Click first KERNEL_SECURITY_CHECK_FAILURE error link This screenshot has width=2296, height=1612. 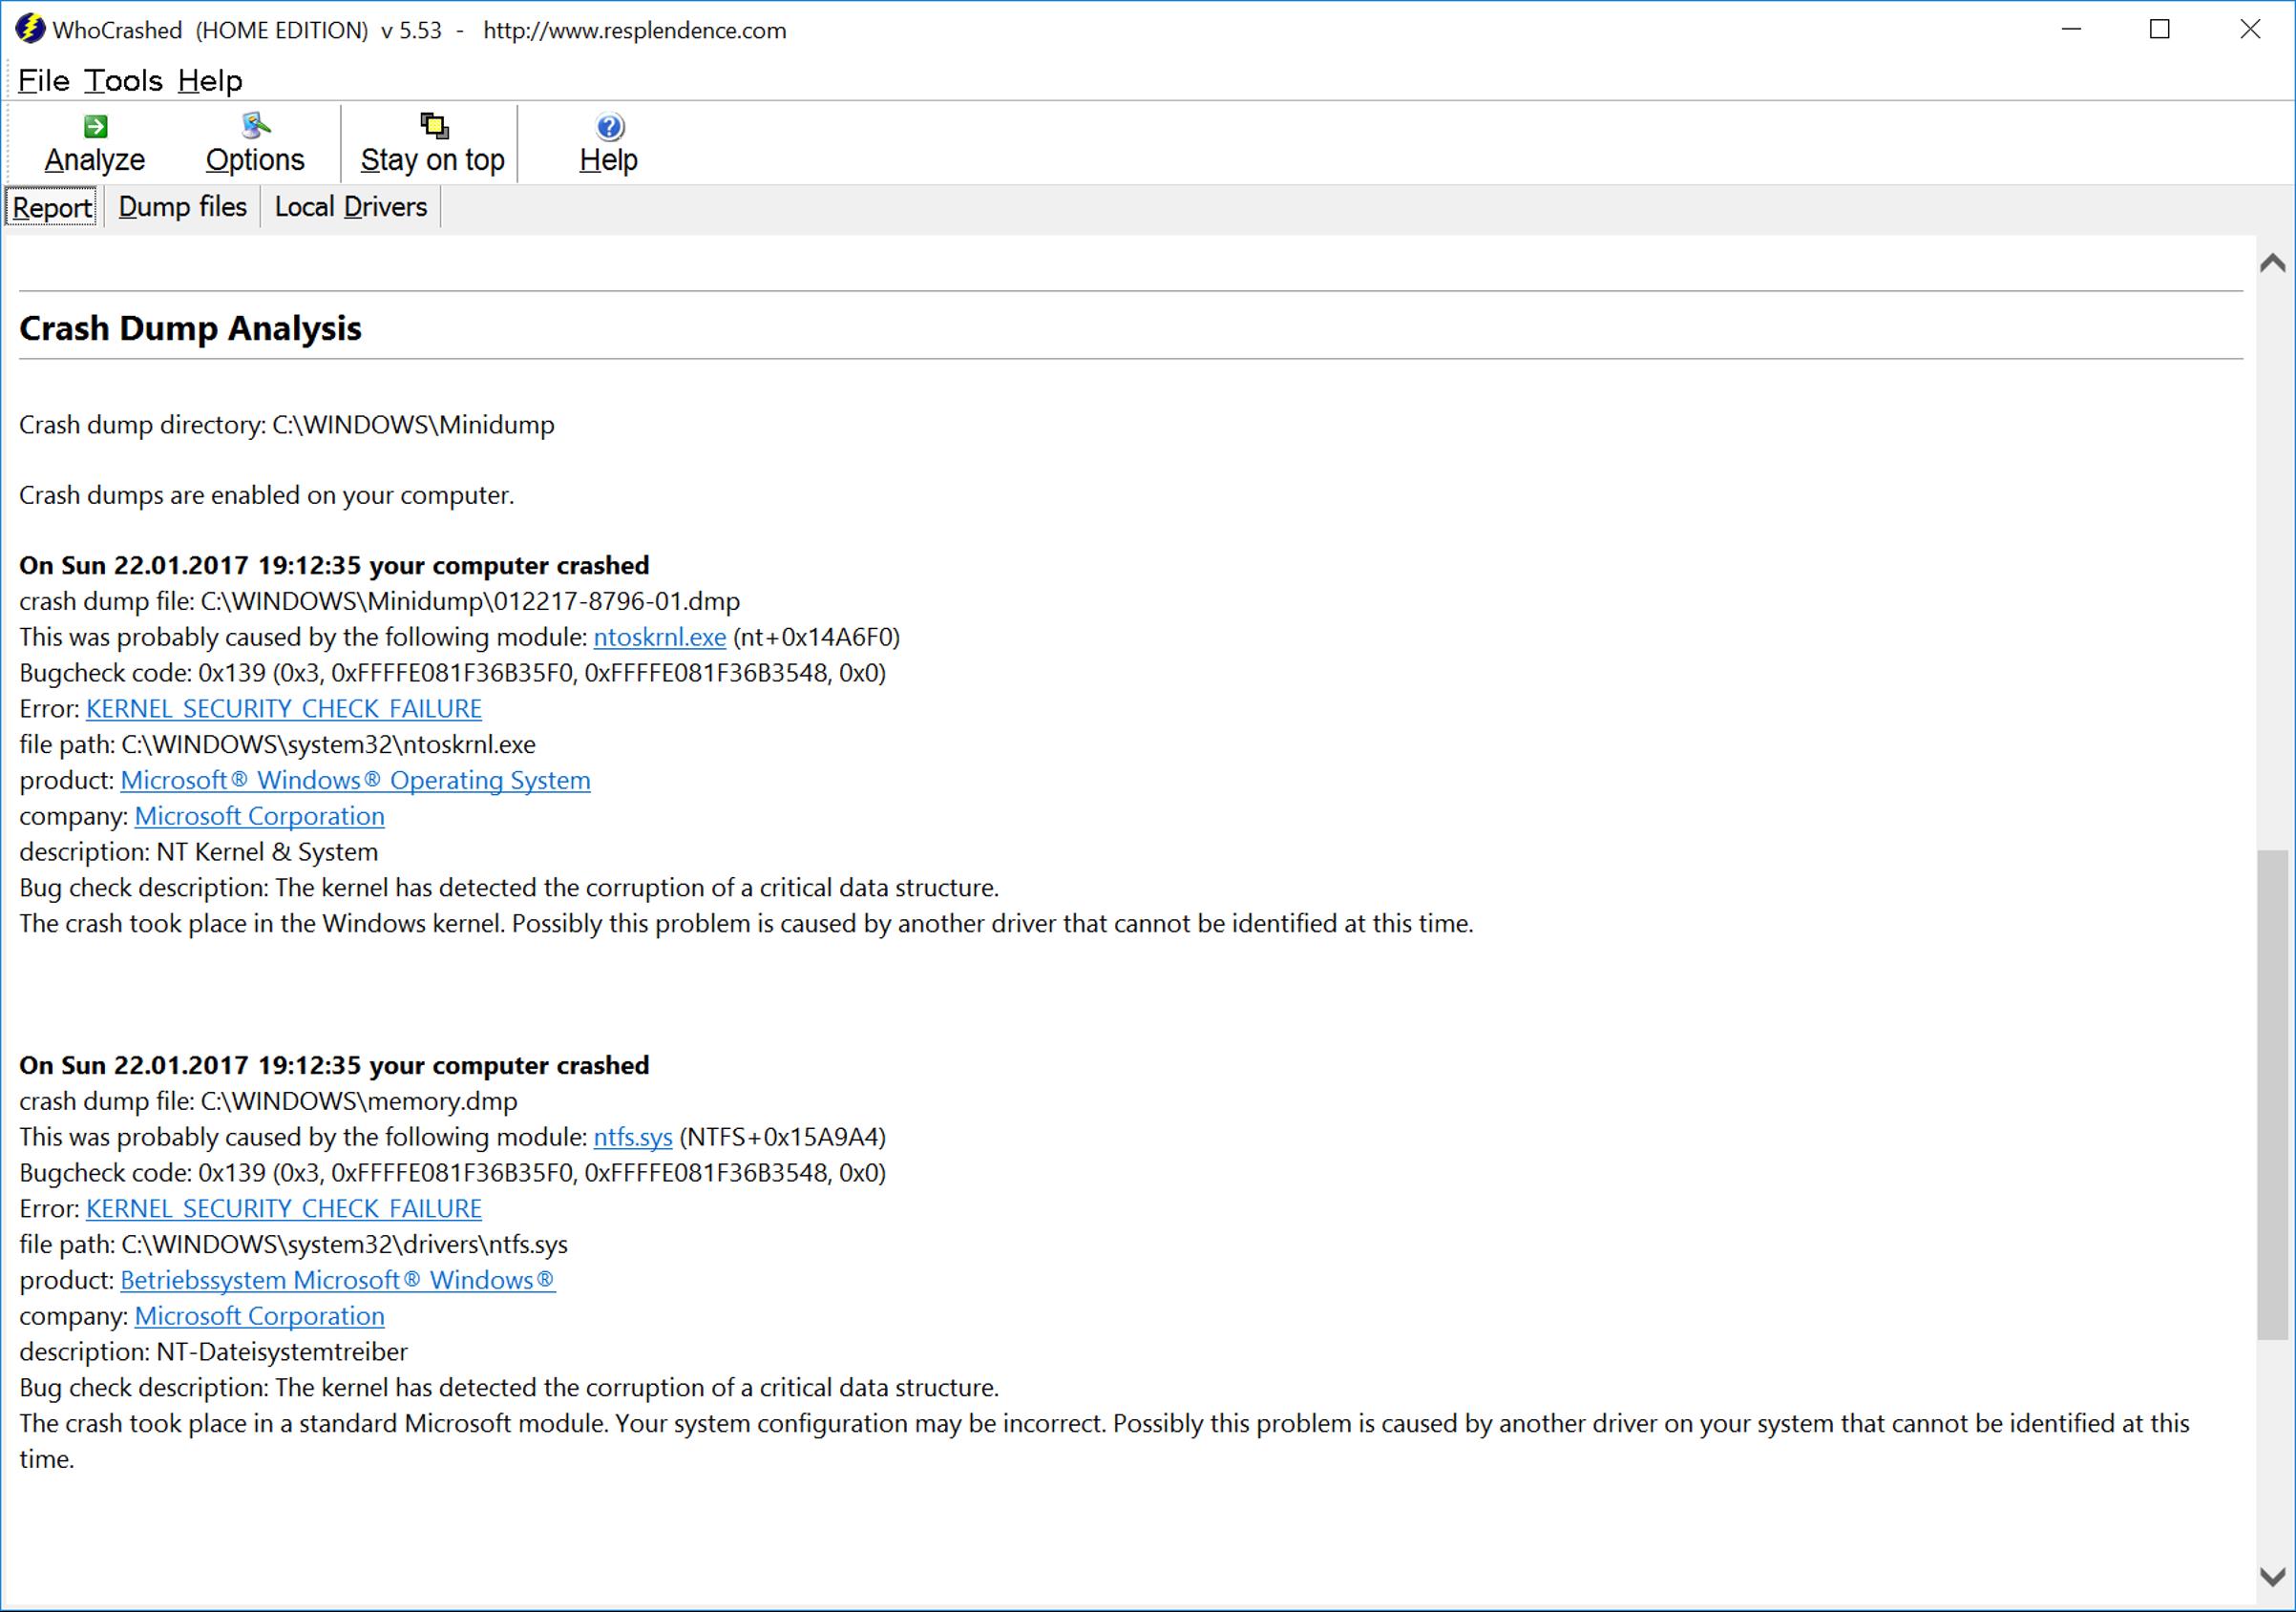[283, 709]
